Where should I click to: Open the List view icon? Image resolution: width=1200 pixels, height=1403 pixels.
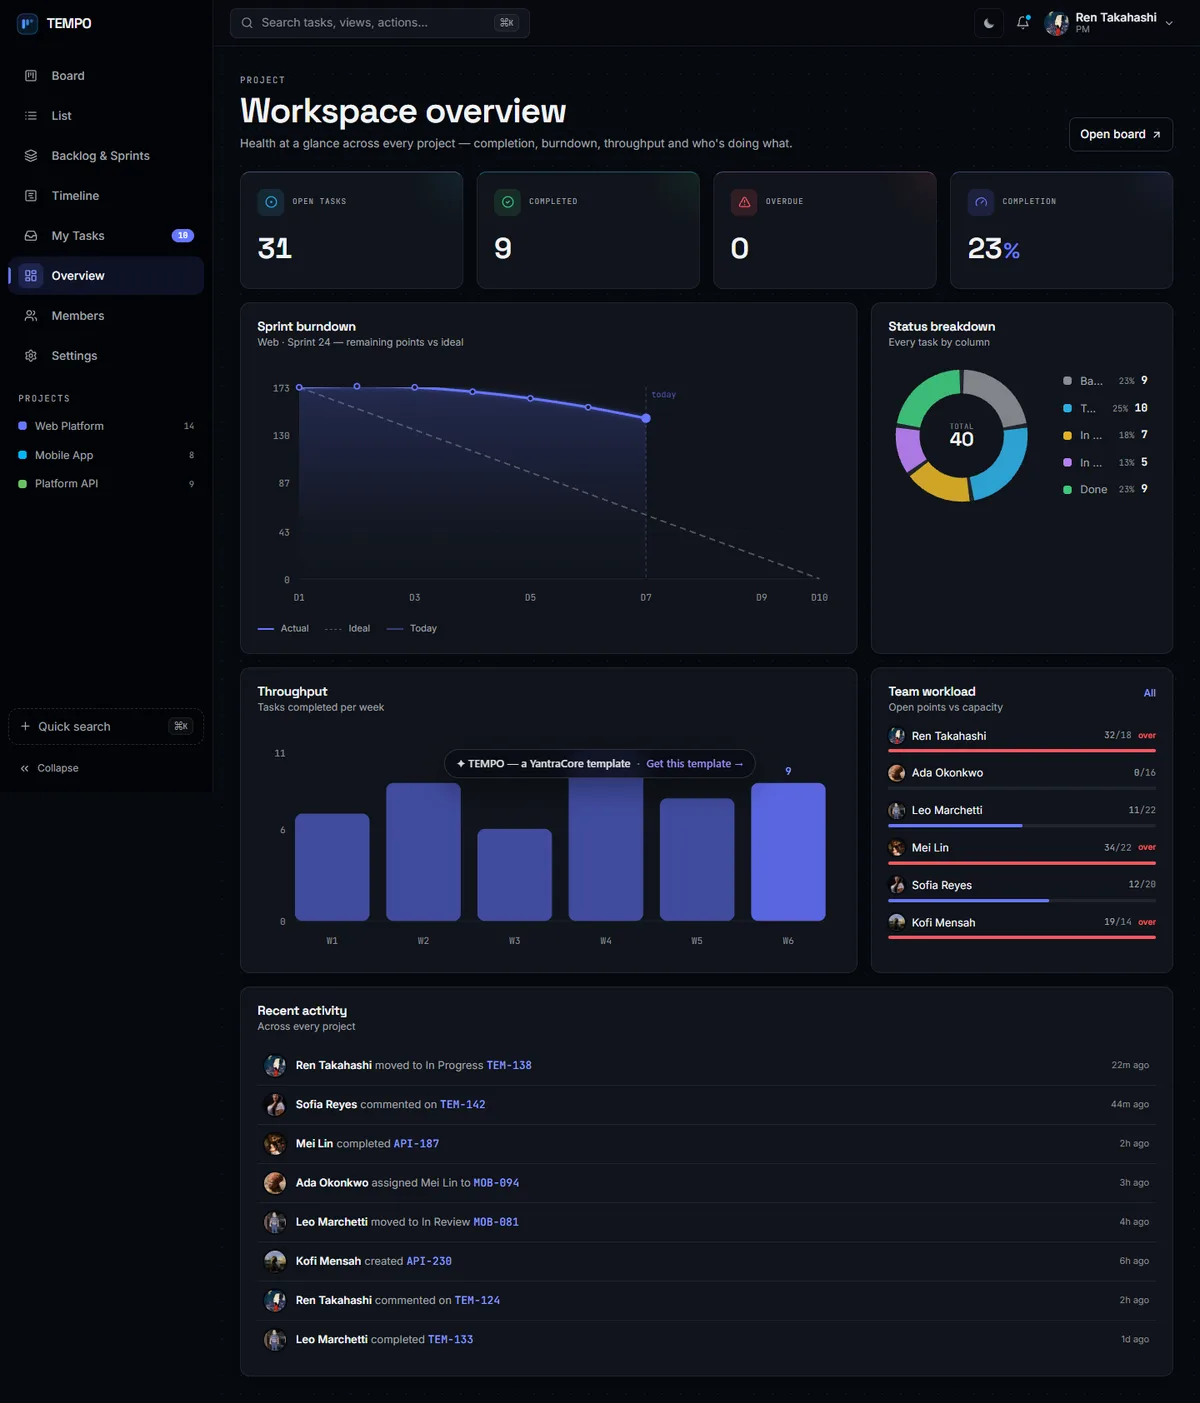pyautogui.click(x=31, y=116)
